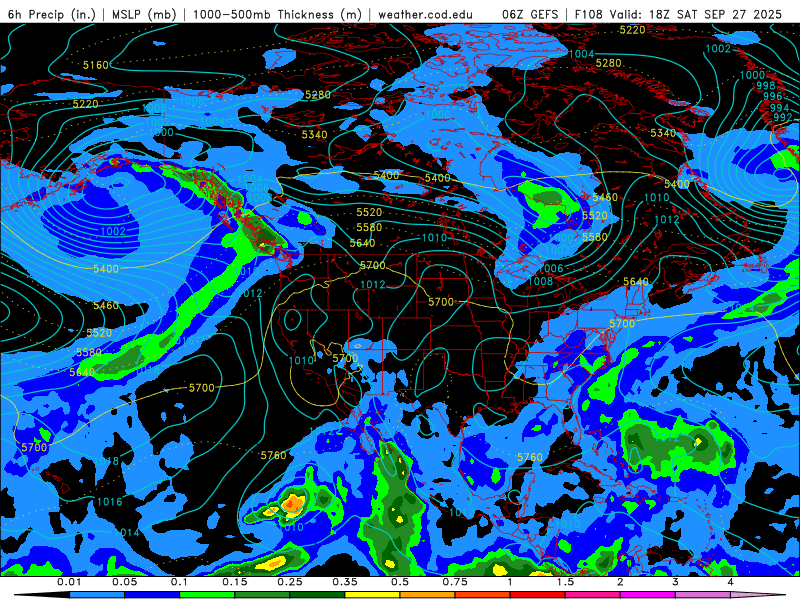Click the light purple 3–4 legend swatch
This screenshot has width=800, height=600.
(x=703, y=595)
